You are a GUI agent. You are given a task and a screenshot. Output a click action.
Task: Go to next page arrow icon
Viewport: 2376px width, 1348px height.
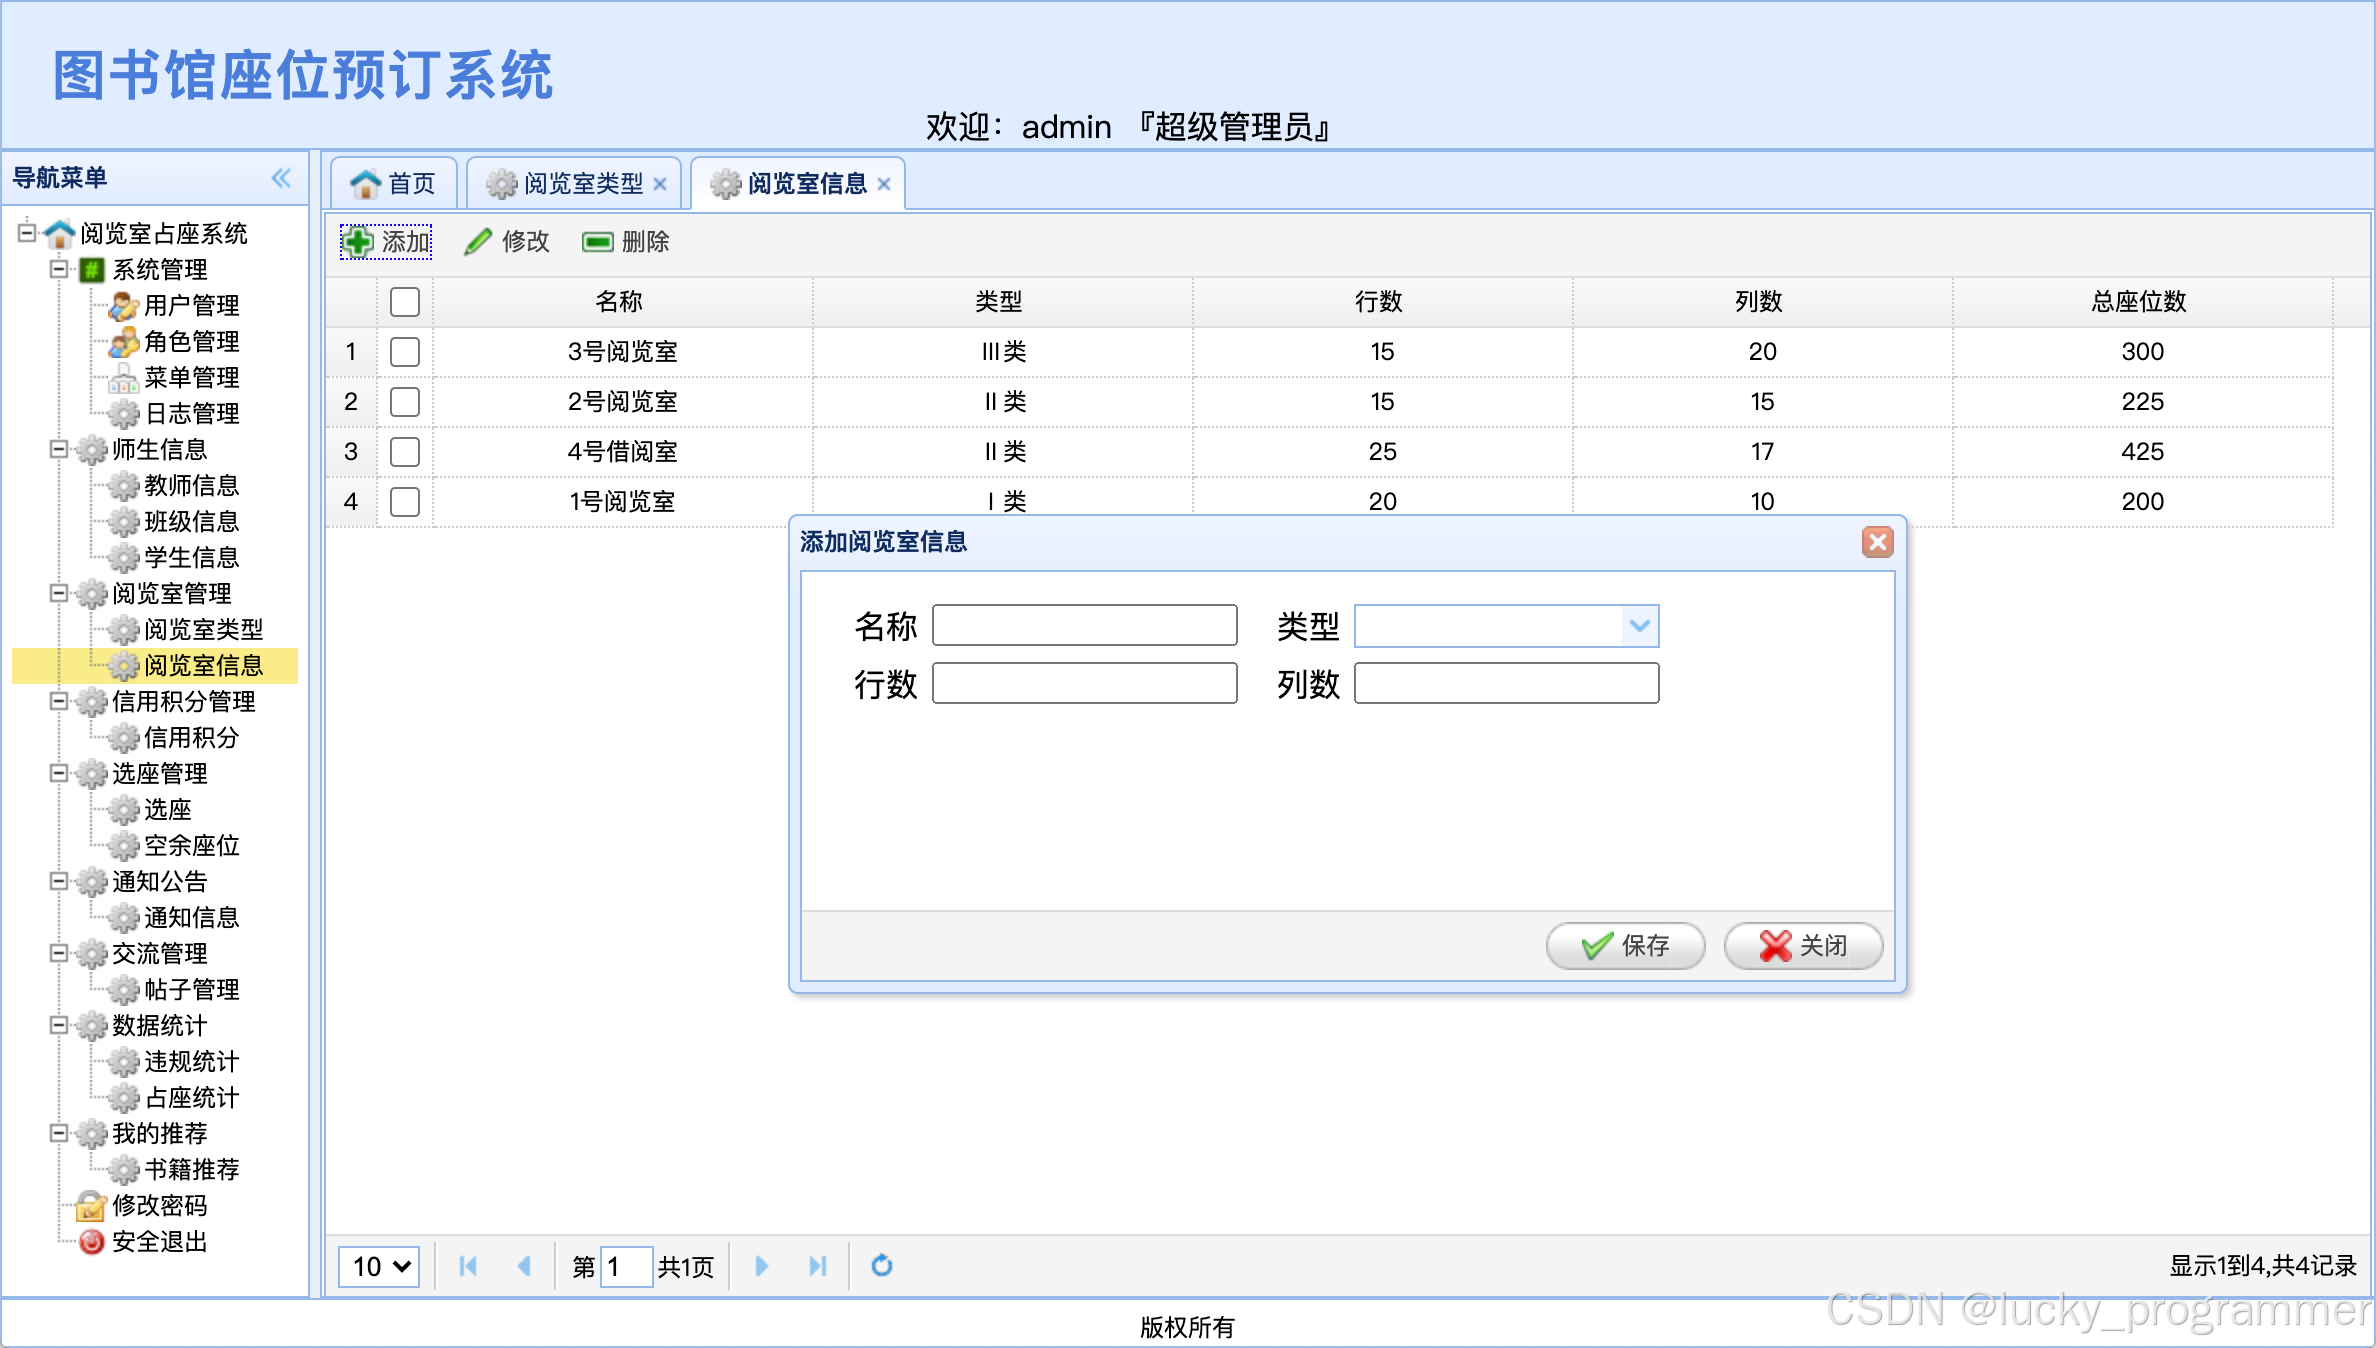[761, 1266]
